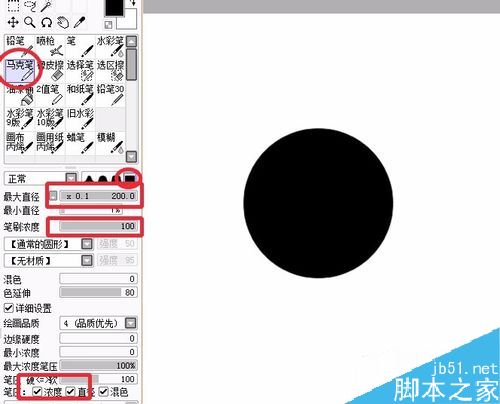Adjust the 混色 blending slider
The image size is (500, 404).
point(98,279)
